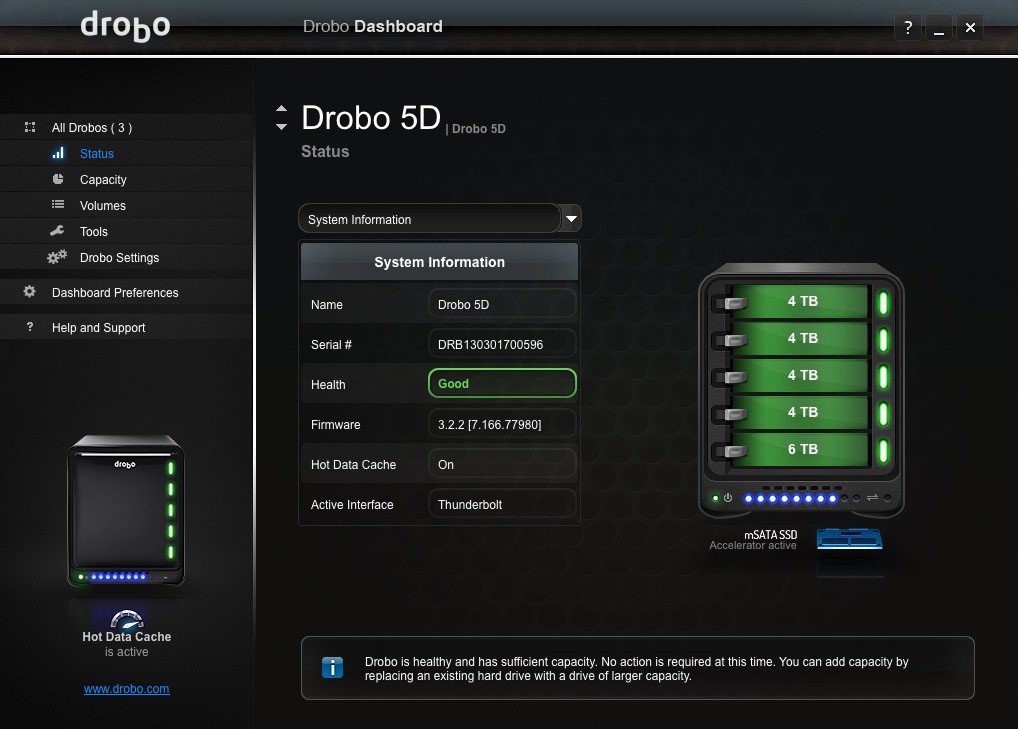Click the Tools wrench icon

pyautogui.click(x=57, y=230)
